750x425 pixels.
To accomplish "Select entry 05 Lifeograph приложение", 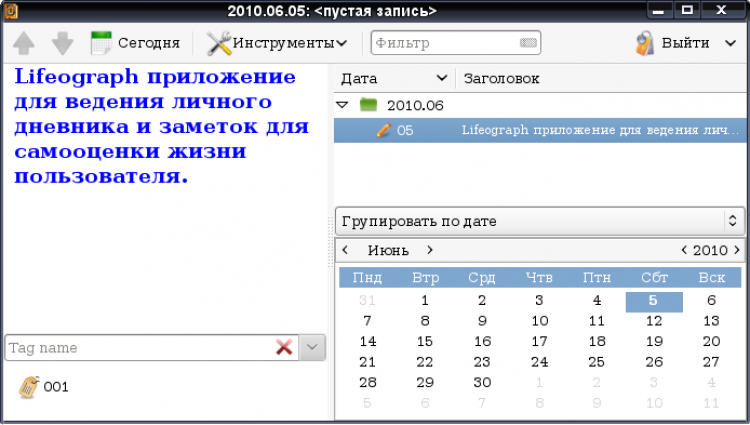I will [540, 130].
